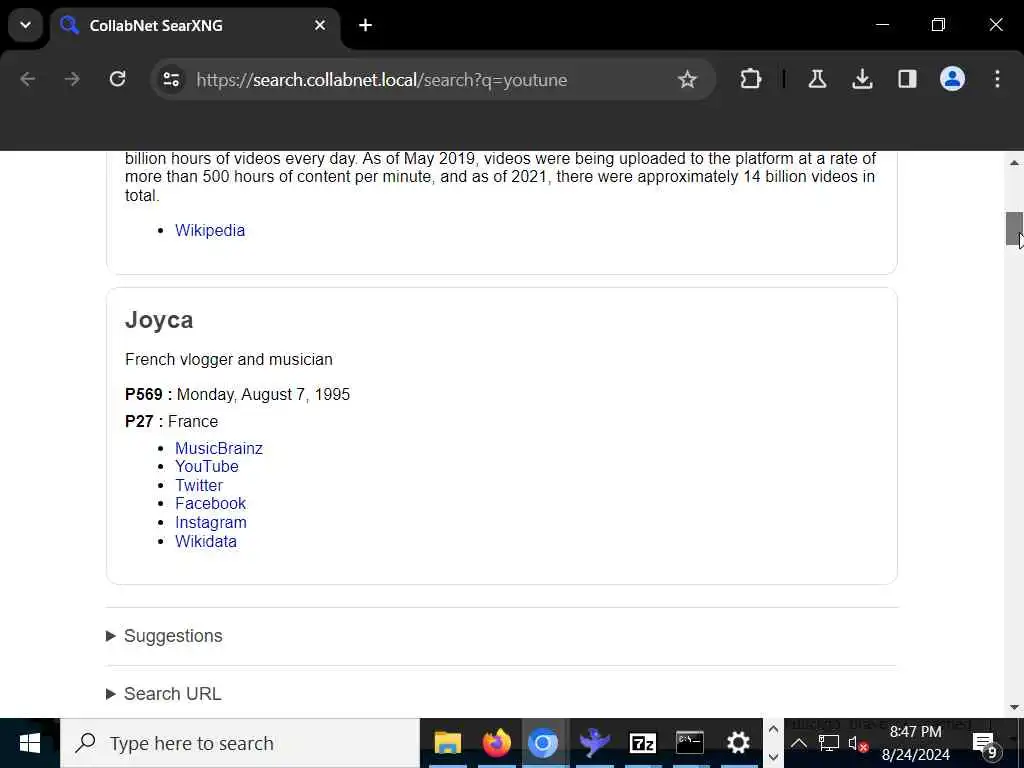Click the browser back arrow
Viewport: 1024px width, 768px height.
(27, 80)
